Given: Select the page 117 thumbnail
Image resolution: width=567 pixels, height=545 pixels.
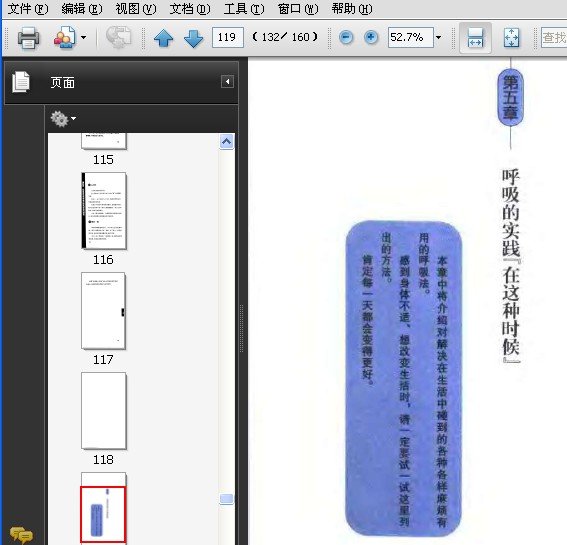Looking at the screenshot, I should (x=103, y=311).
